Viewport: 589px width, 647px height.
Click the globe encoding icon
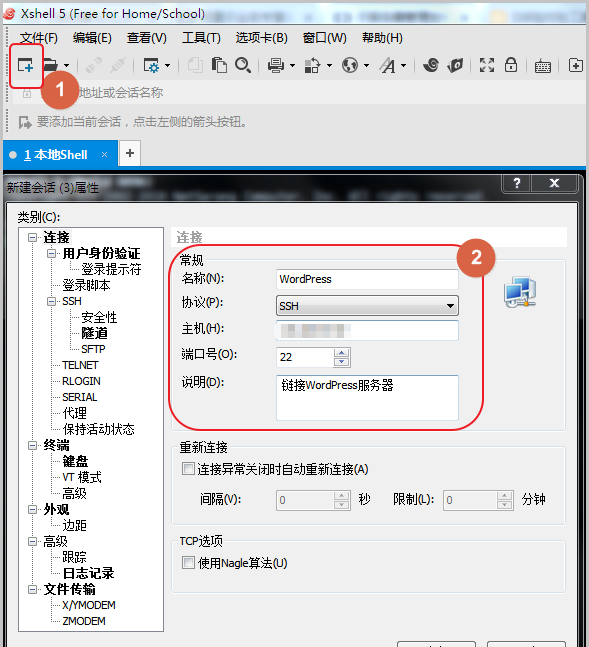point(350,65)
